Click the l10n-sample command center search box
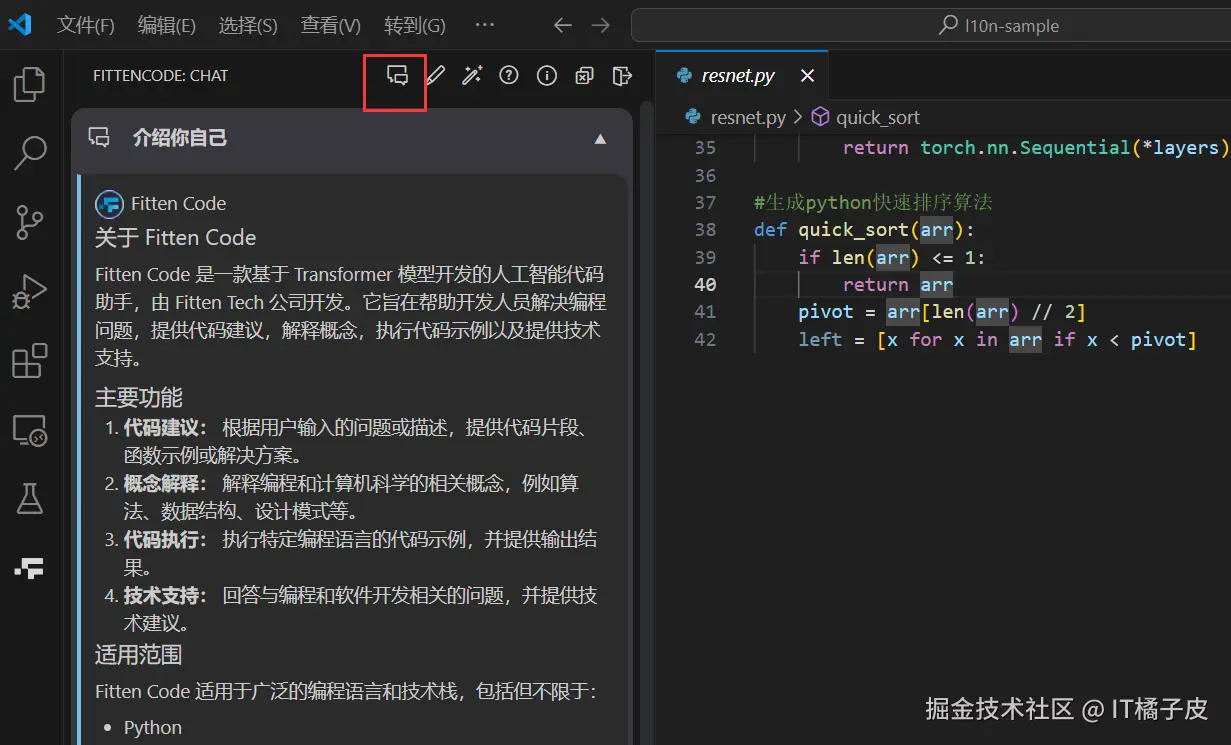Viewport: 1231px width, 745px height. point(930,26)
